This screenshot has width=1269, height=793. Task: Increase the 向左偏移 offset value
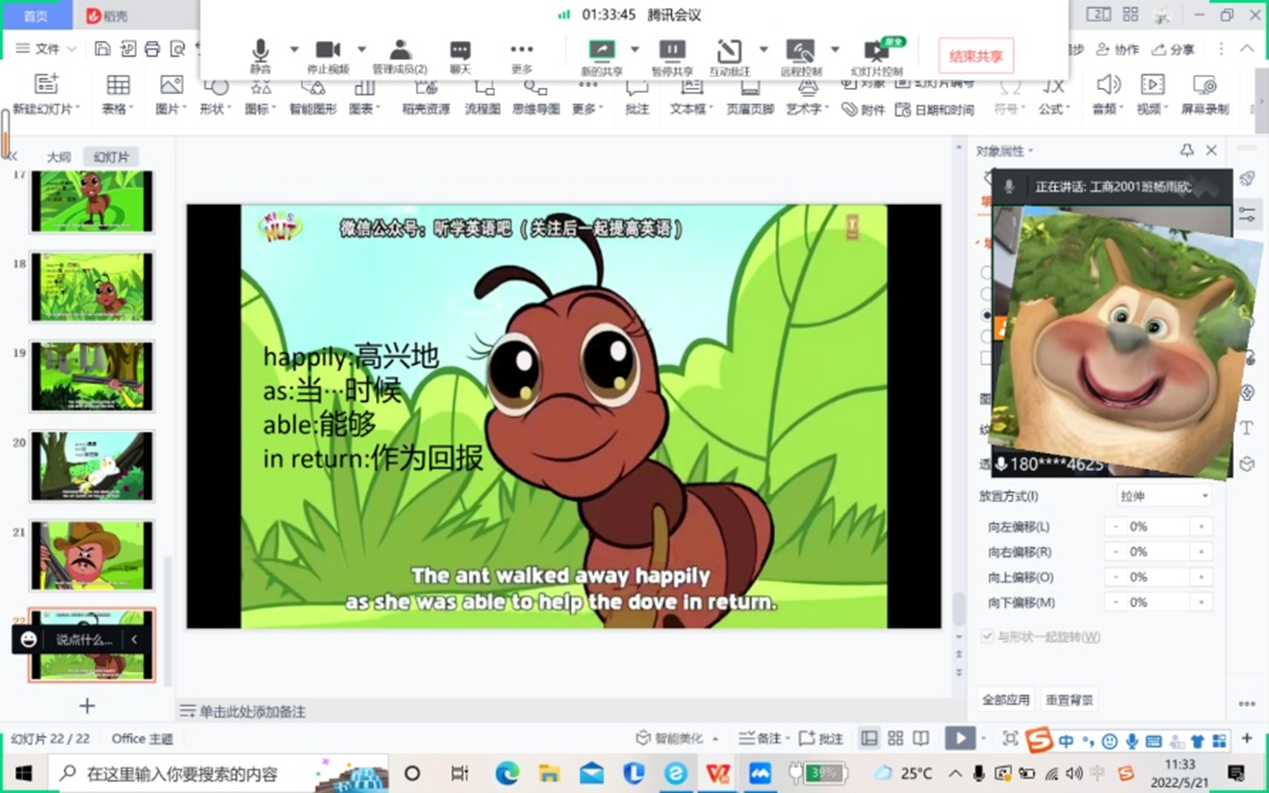[x=1201, y=527]
